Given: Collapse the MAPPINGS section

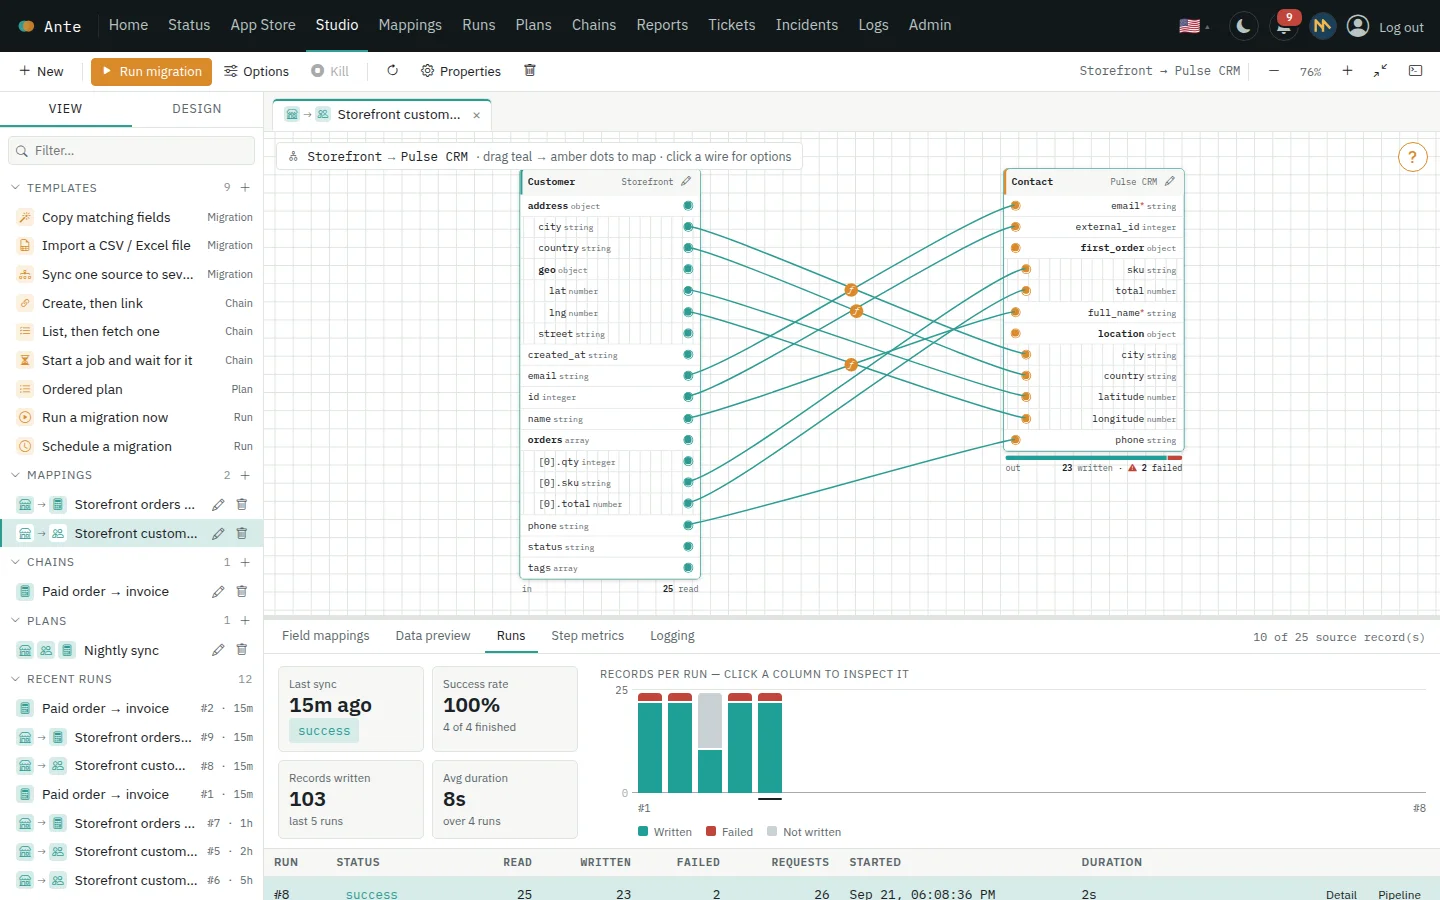Looking at the screenshot, I should (x=15, y=475).
